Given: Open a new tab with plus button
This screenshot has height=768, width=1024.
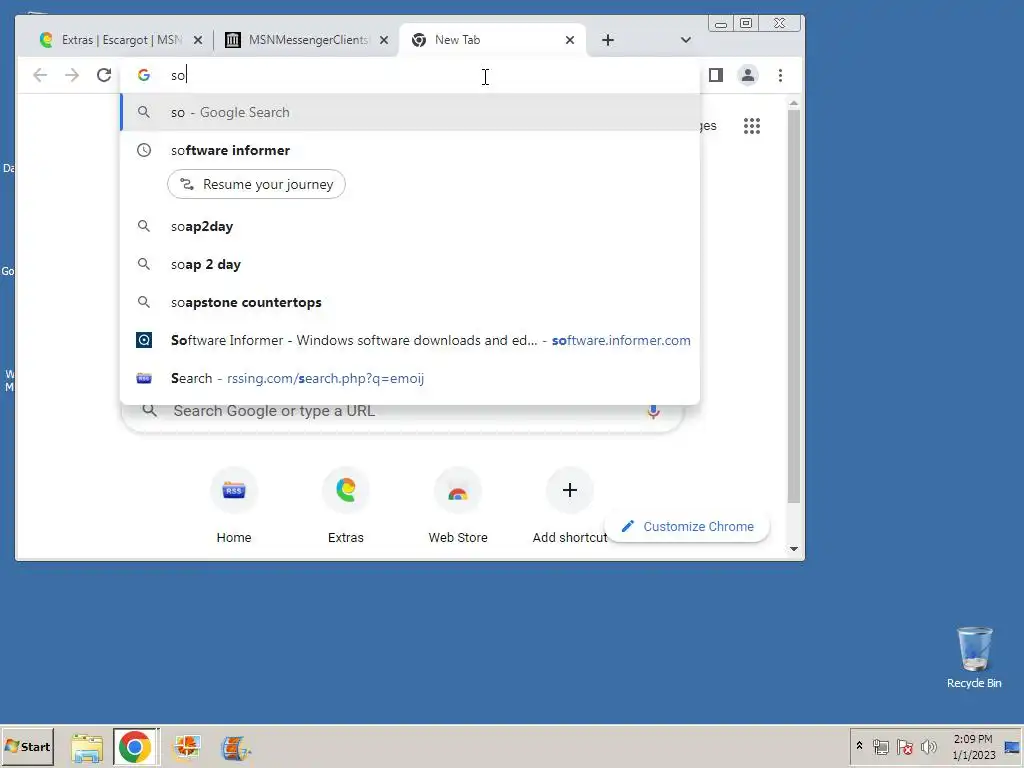Looking at the screenshot, I should pyautogui.click(x=607, y=40).
